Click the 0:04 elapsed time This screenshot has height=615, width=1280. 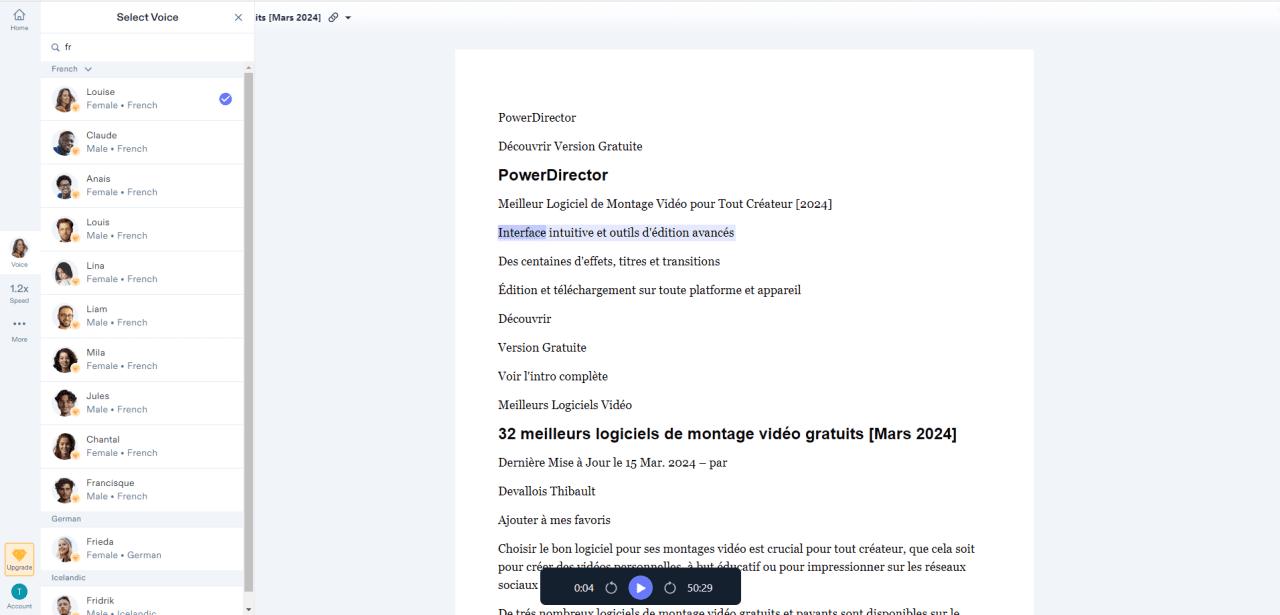[584, 588]
